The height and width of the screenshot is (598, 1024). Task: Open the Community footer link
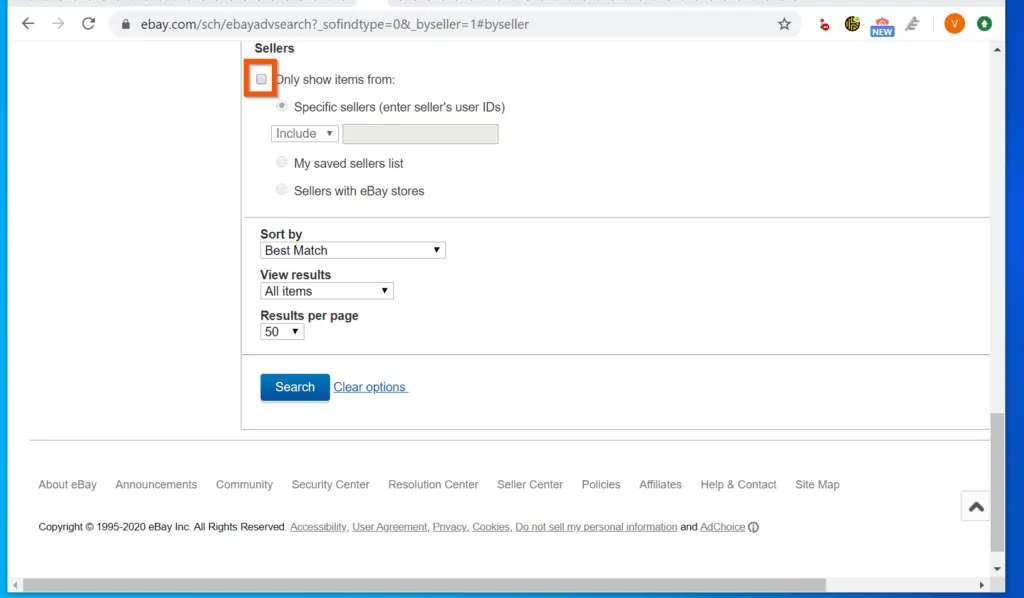tap(244, 484)
